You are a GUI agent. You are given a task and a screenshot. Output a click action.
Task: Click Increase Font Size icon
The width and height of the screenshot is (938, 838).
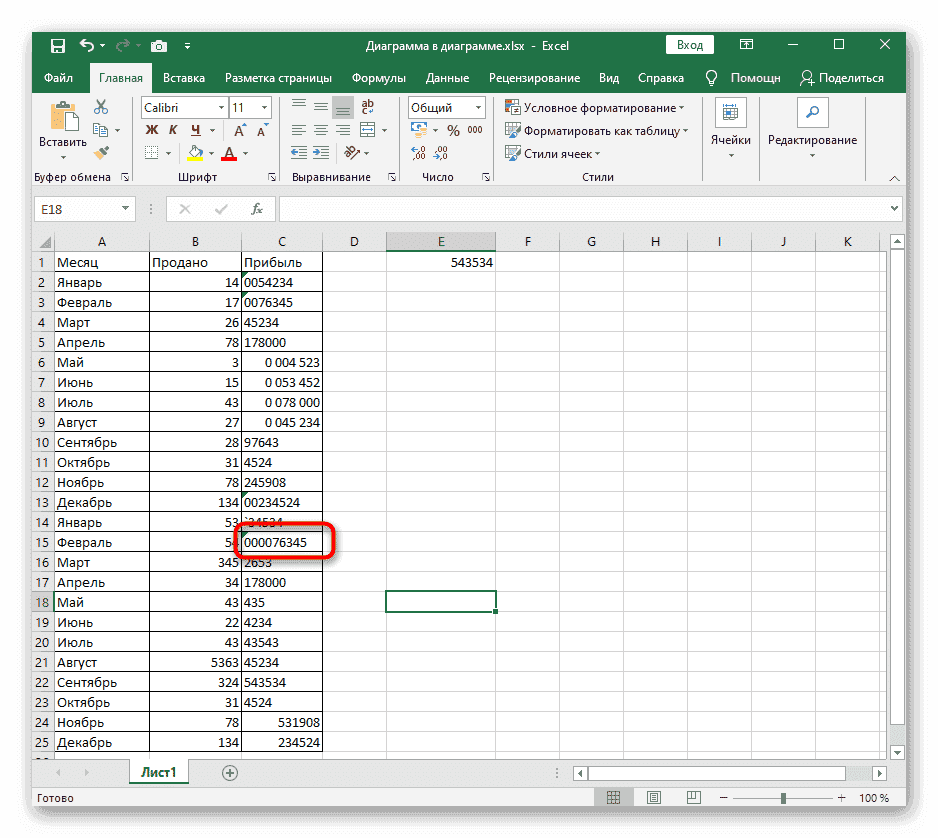(x=238, y=130)
